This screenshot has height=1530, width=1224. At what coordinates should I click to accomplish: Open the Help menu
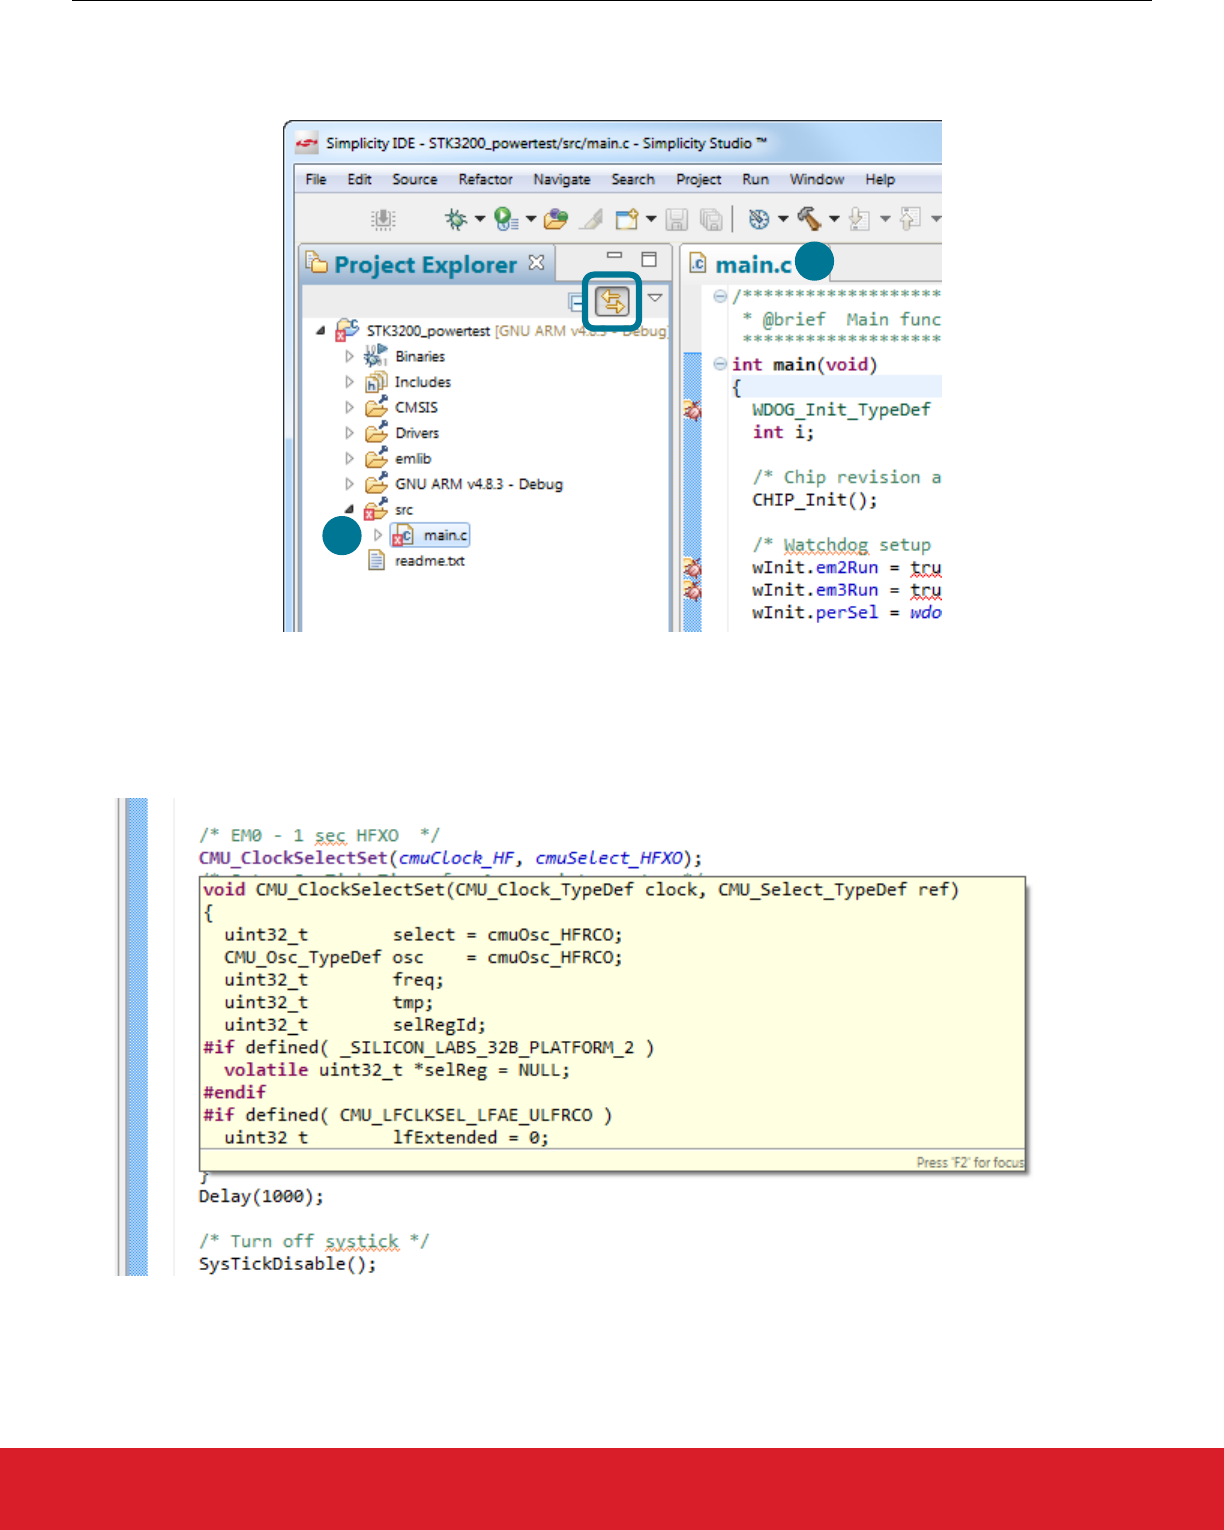(880, 179)
